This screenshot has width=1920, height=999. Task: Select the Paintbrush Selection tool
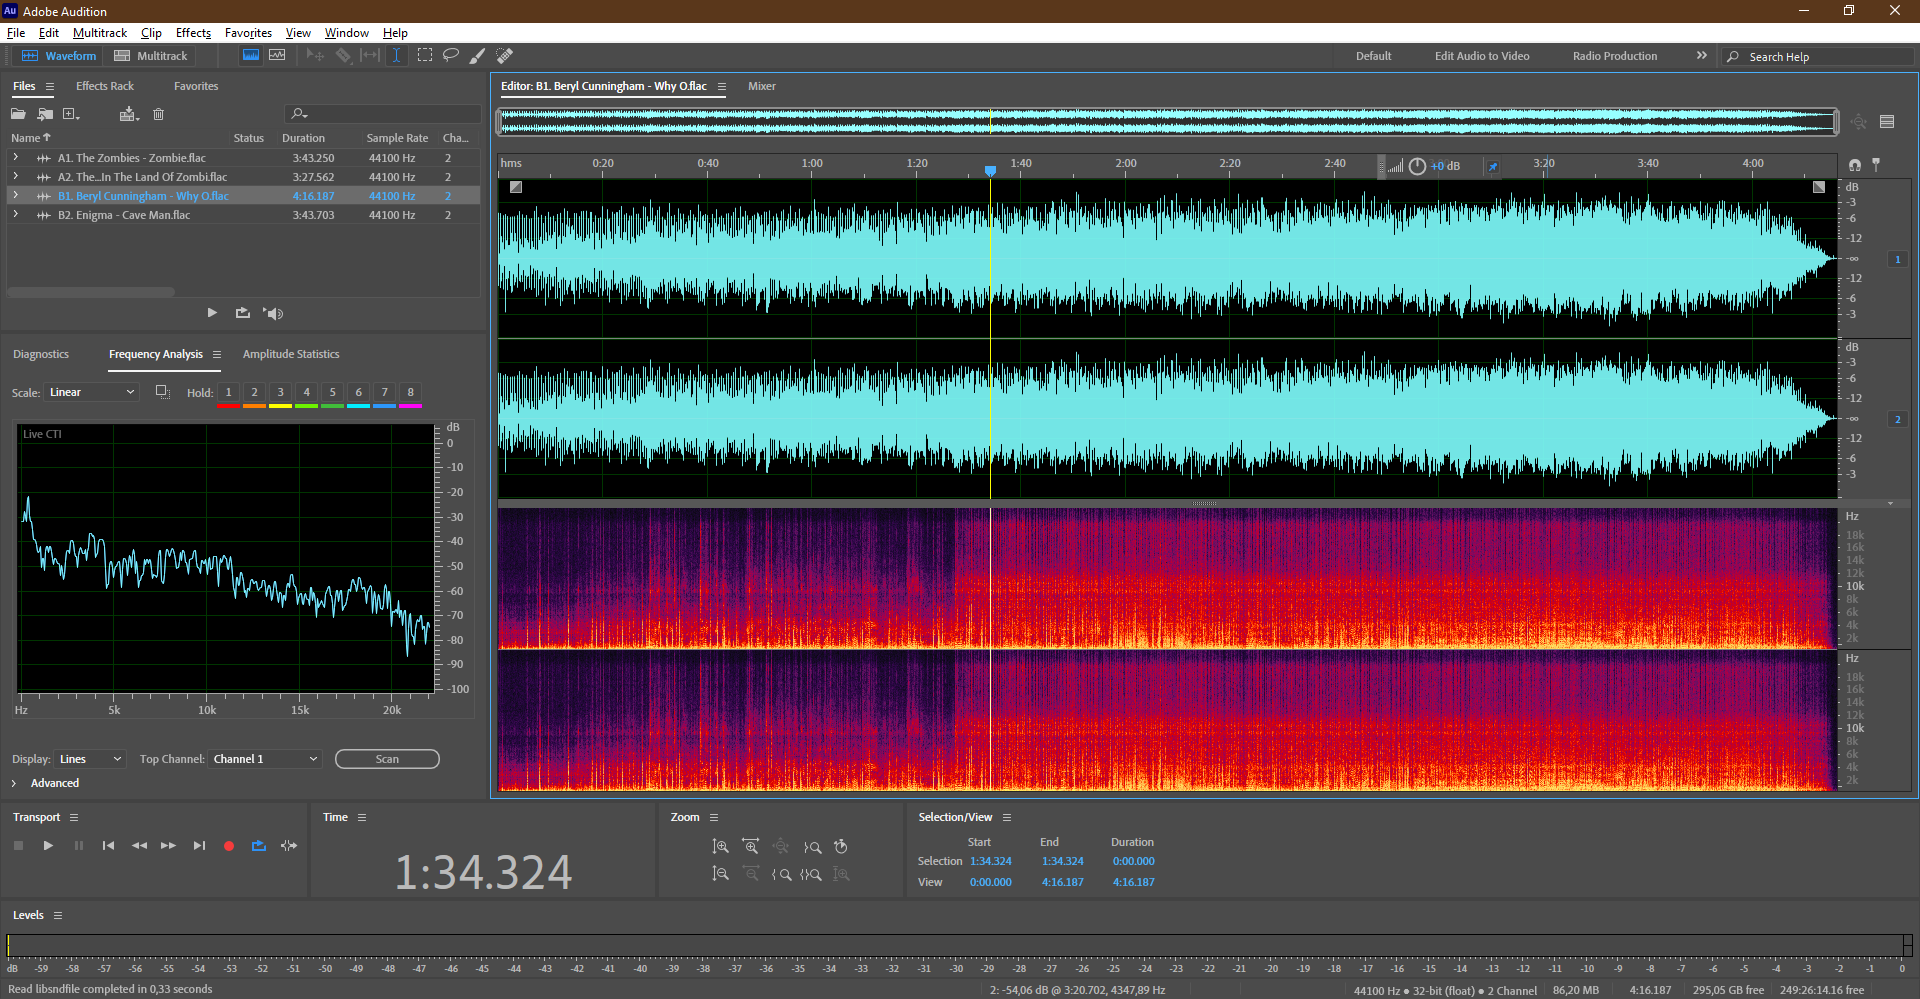[x=478, y=56]
